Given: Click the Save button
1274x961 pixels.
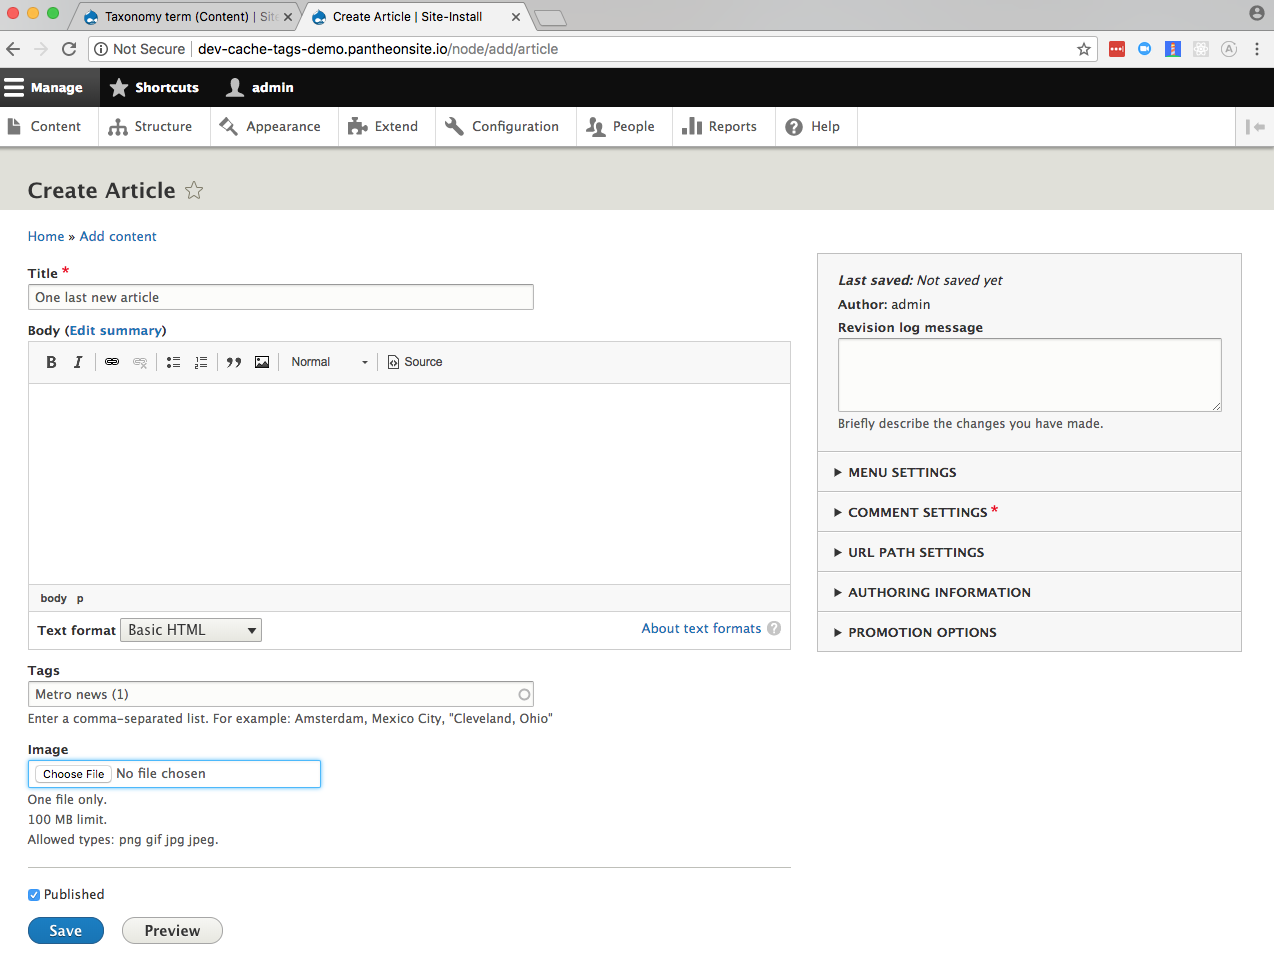Looking at the screenshot, I should coord(66,931).
